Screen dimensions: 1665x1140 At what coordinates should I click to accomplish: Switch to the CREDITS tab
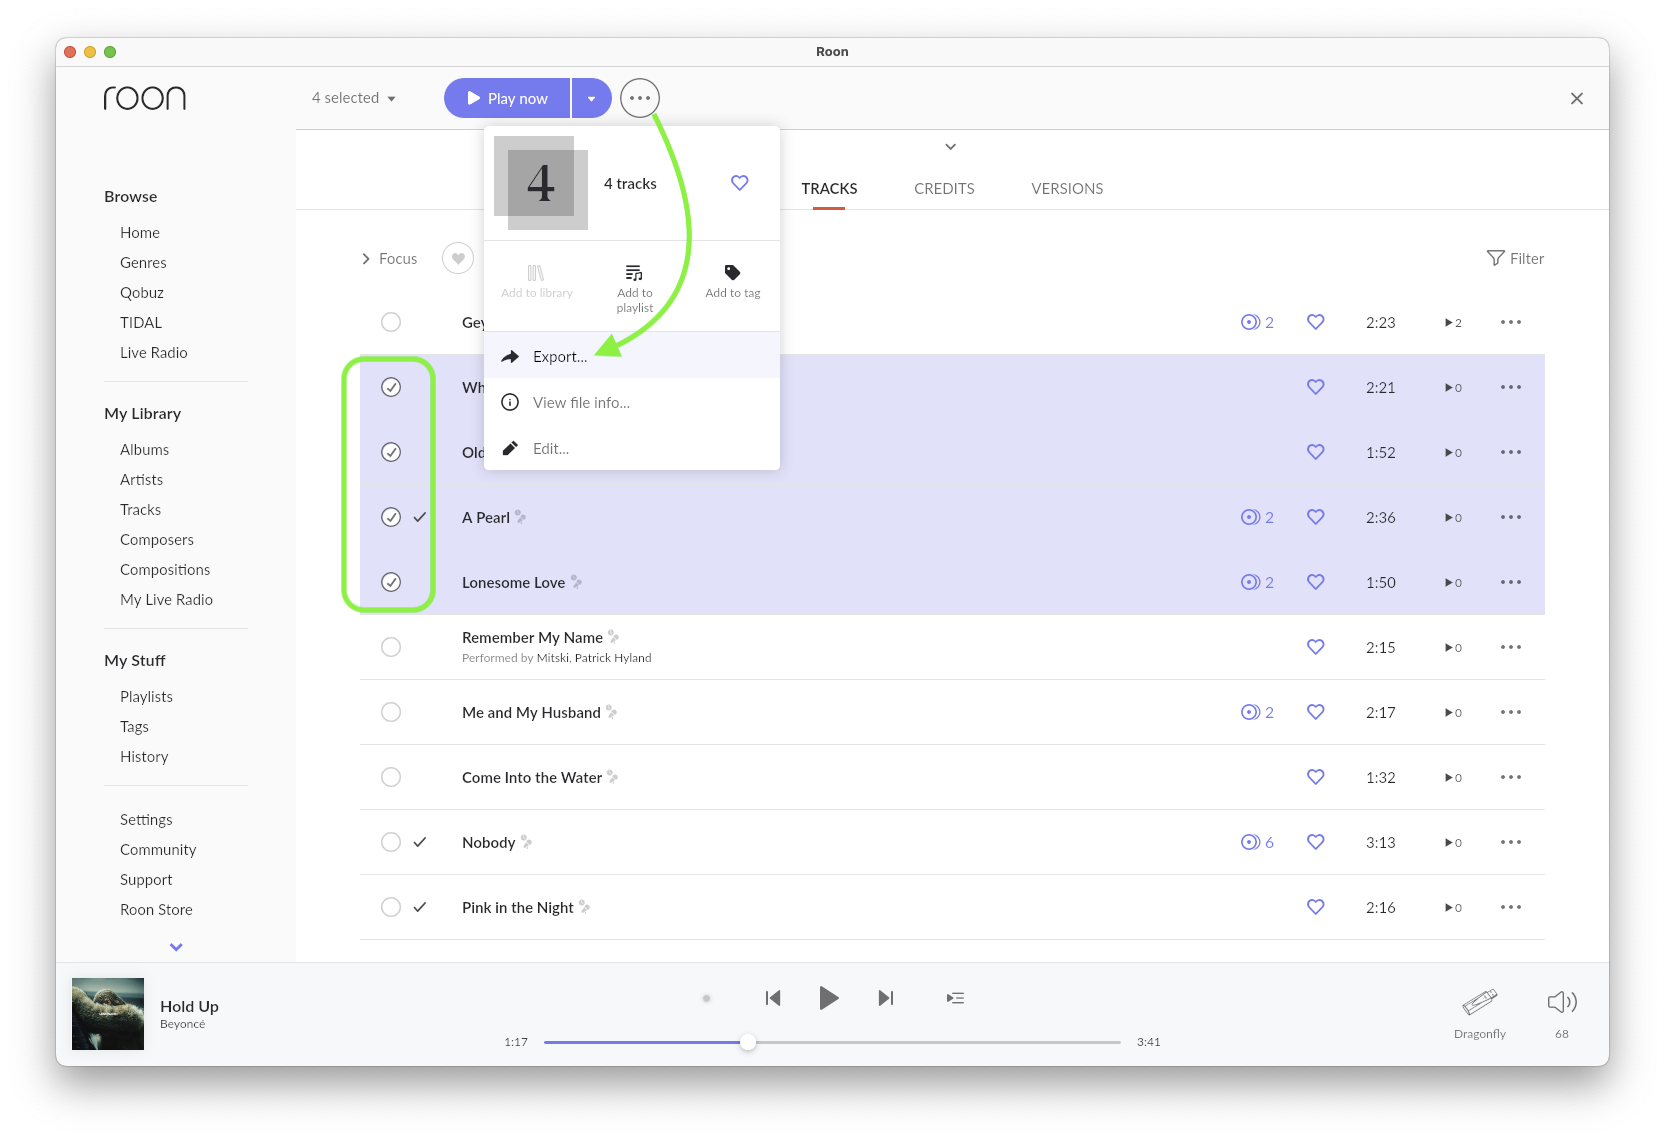pyautogui.click(x=944, y=188)
